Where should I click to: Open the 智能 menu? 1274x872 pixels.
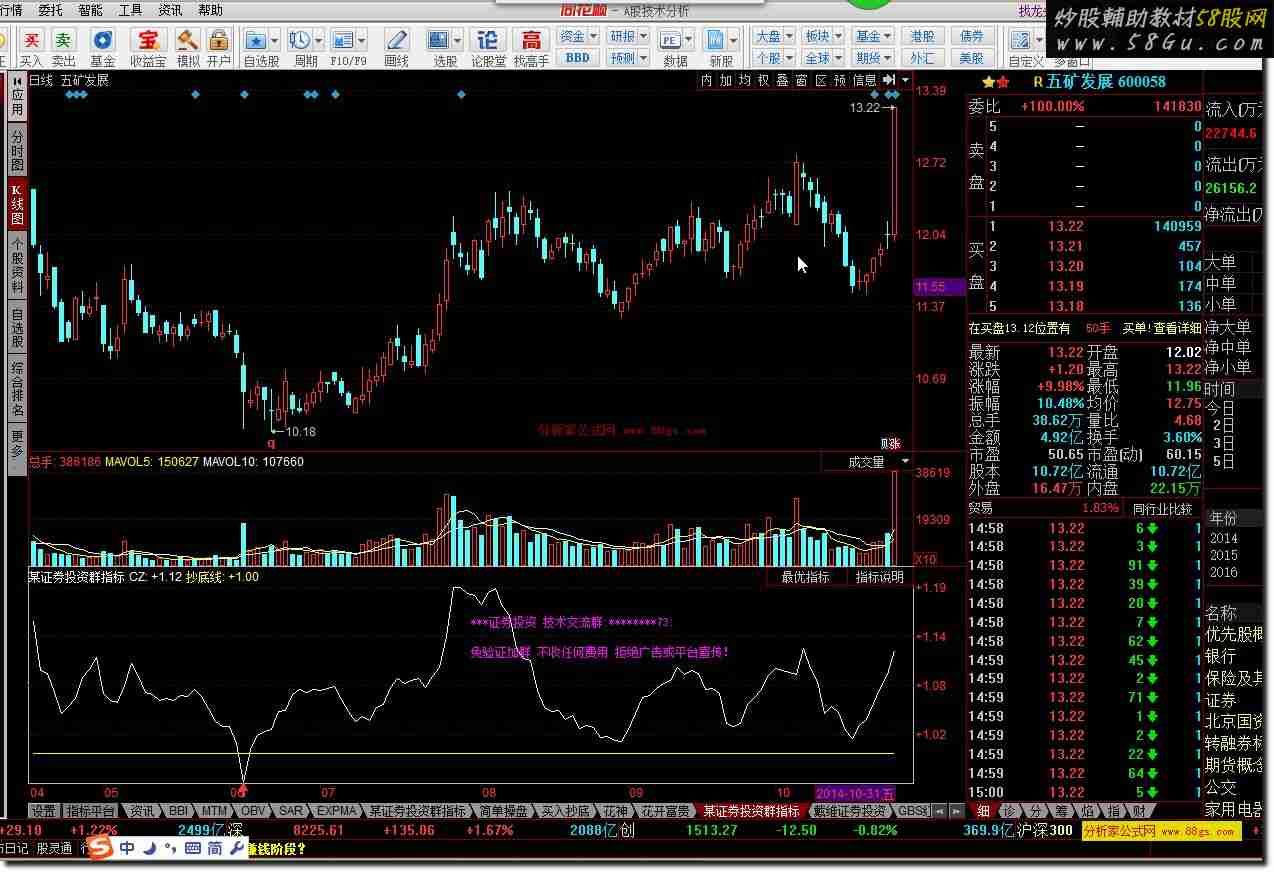click(90, 10)
